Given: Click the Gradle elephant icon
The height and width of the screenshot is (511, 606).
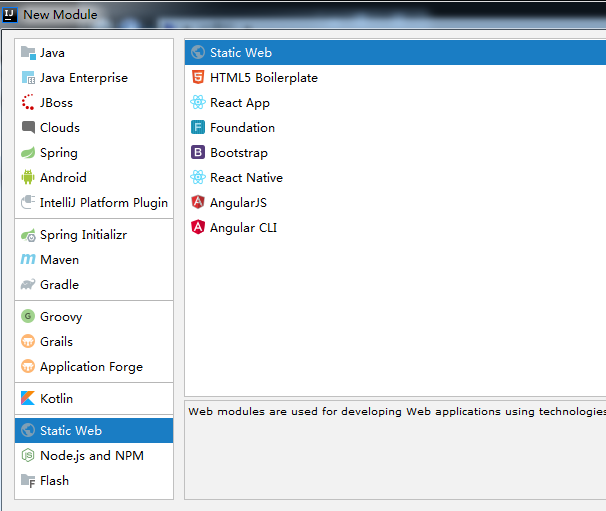Looking at the screenshot, I should pos(28,284).
